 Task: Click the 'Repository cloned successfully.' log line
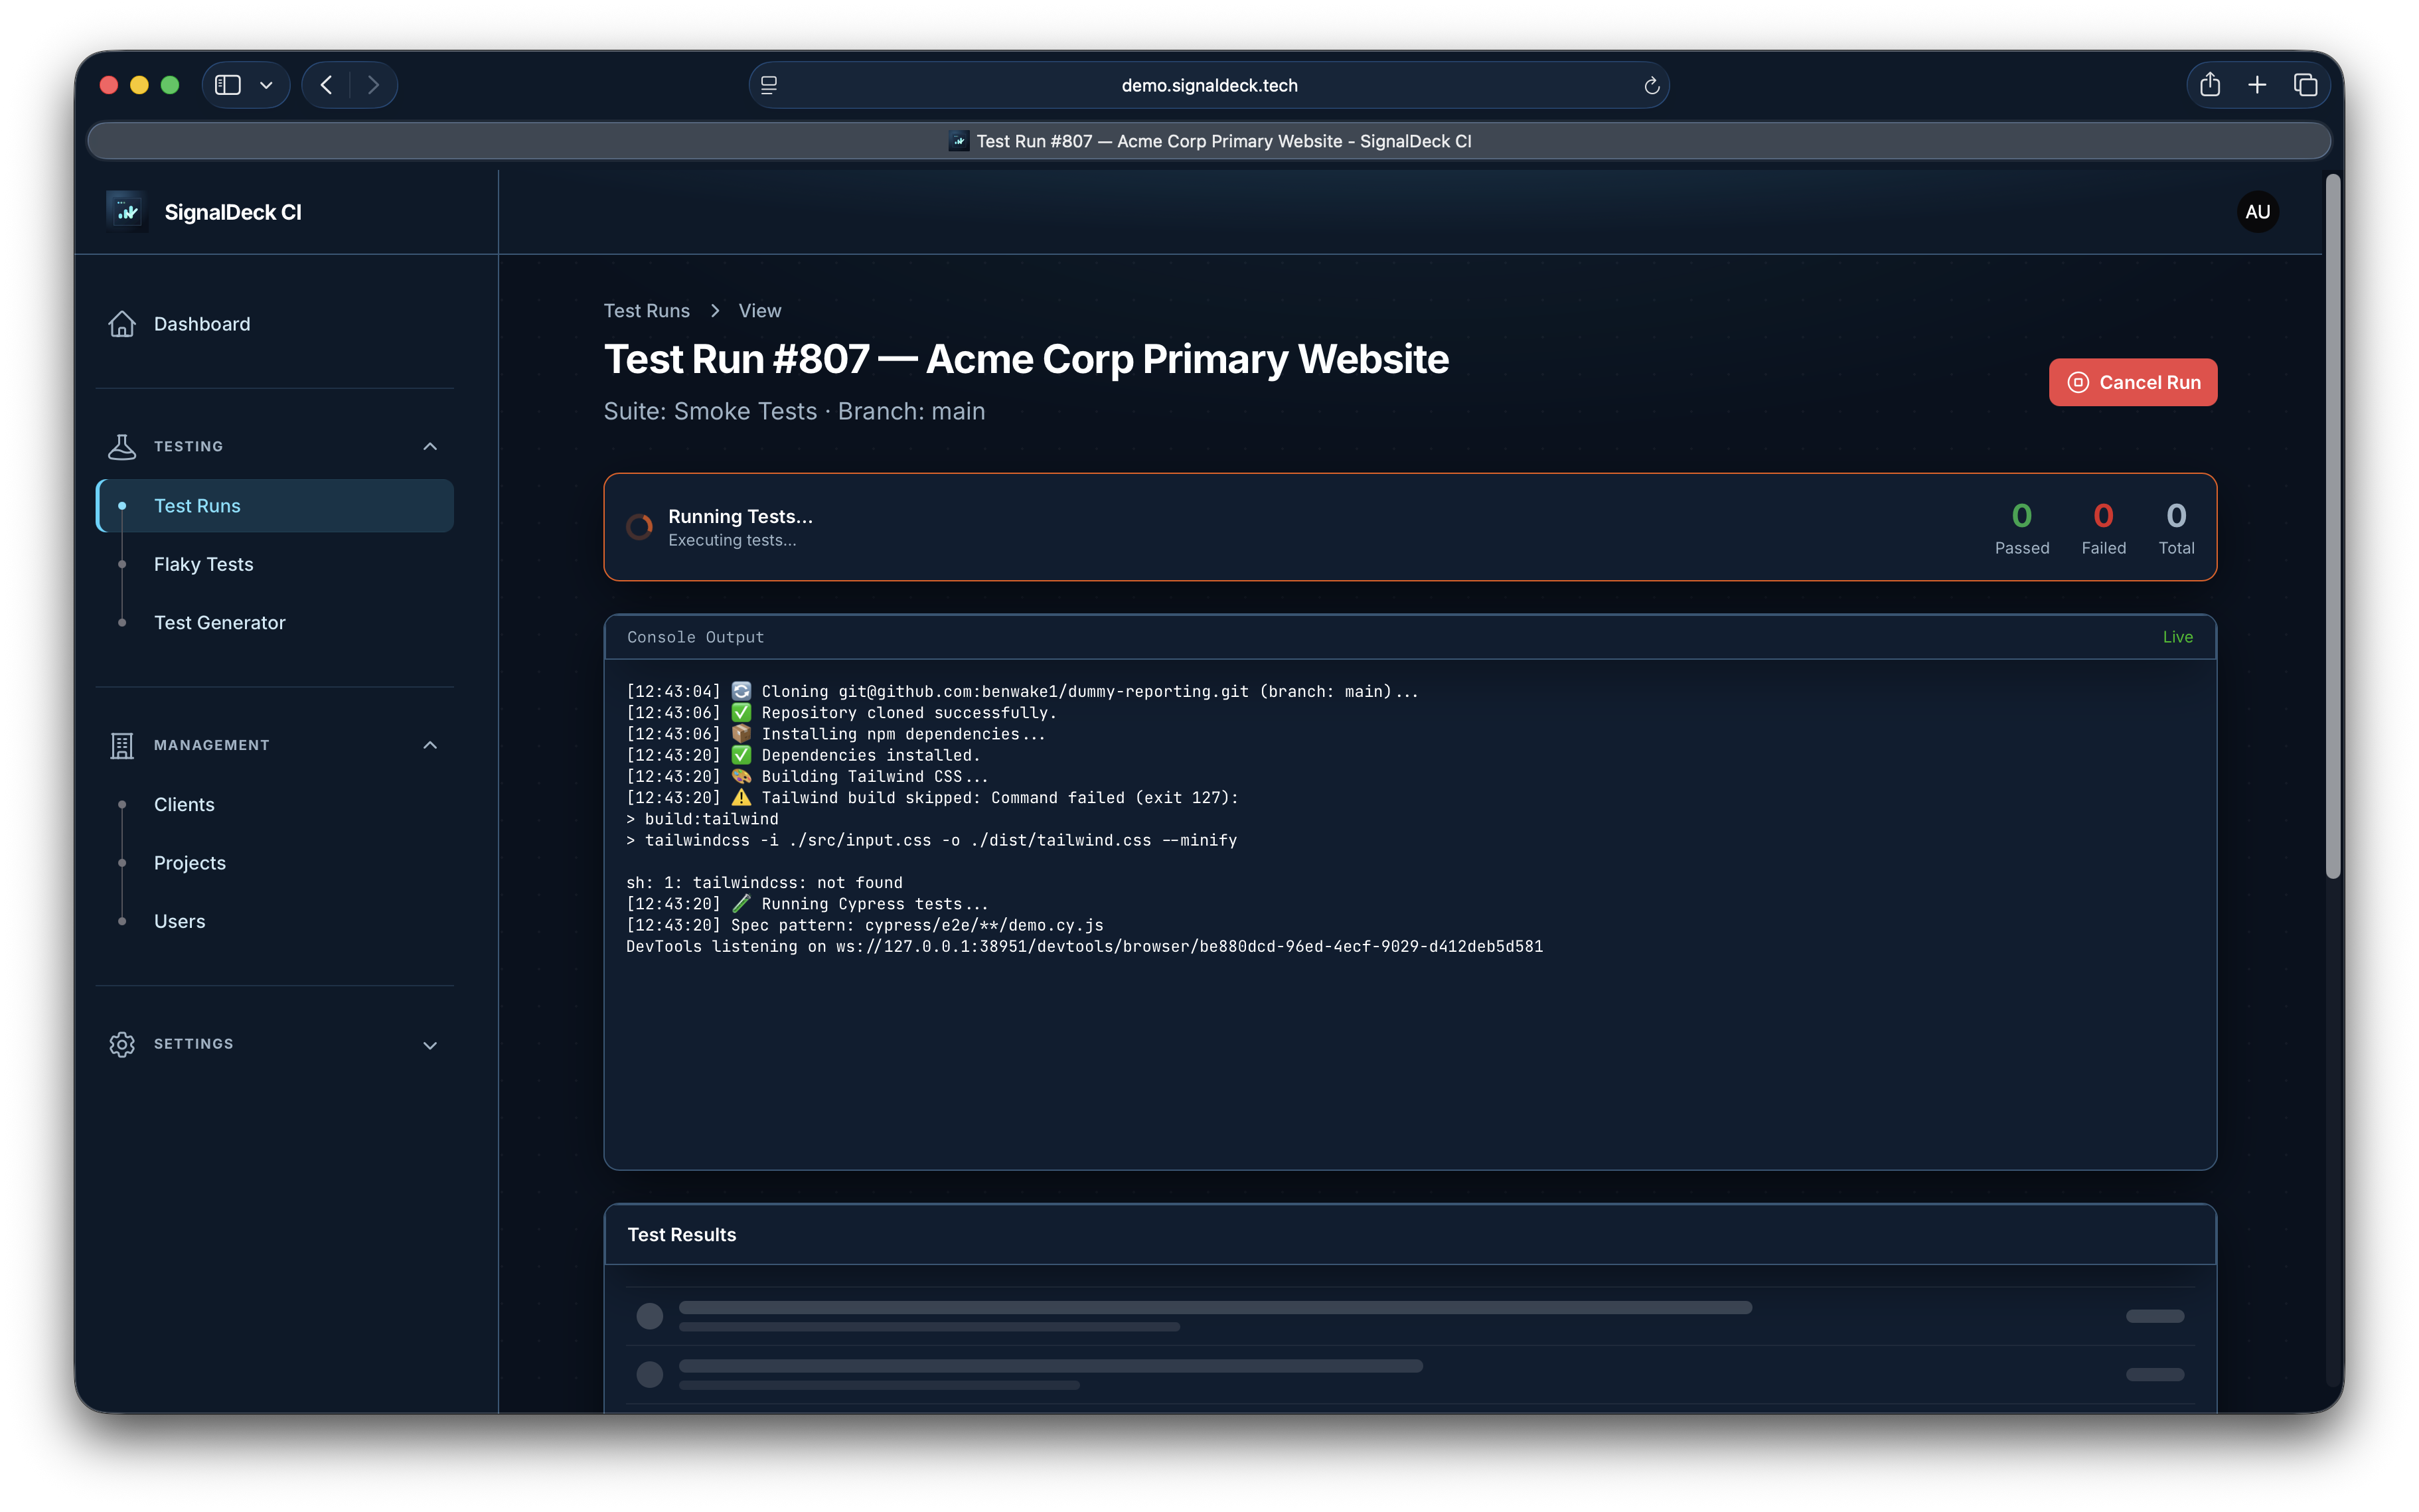click(841, 713)
